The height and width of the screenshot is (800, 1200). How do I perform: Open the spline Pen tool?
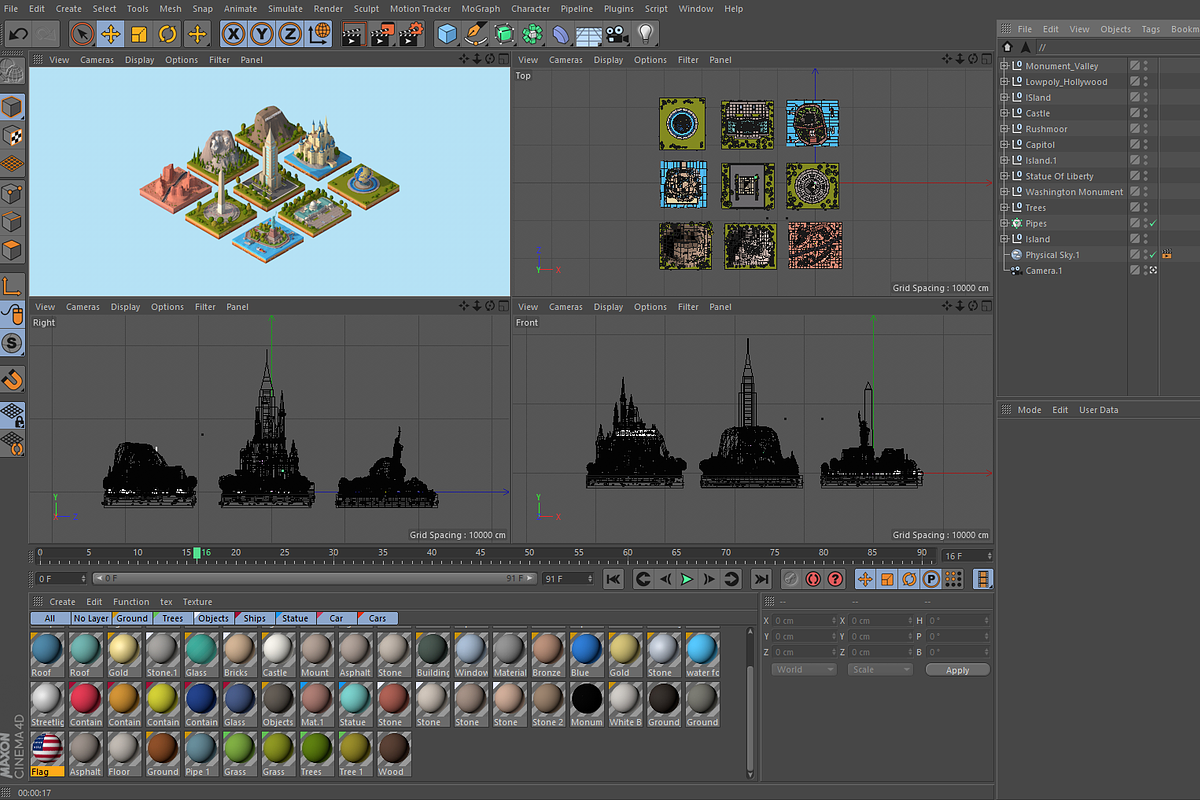pyautogui.click(x=476, y=34)
